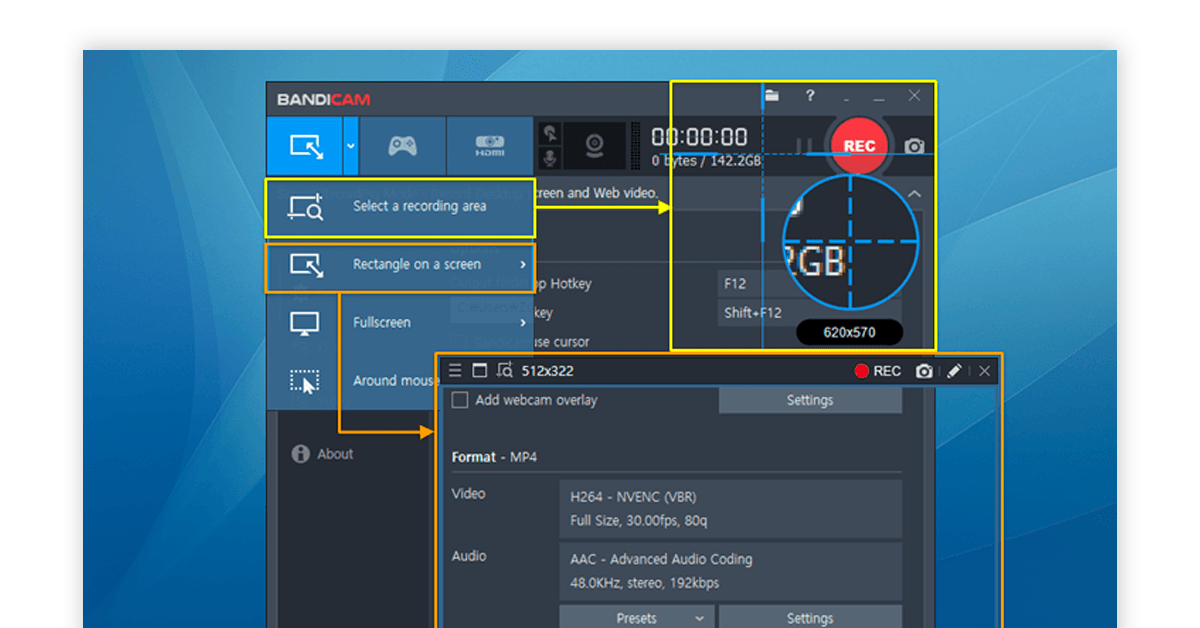Open the output folder icon in title bar
Viewport: 1200px width, 628px height.
click(772, 96)
